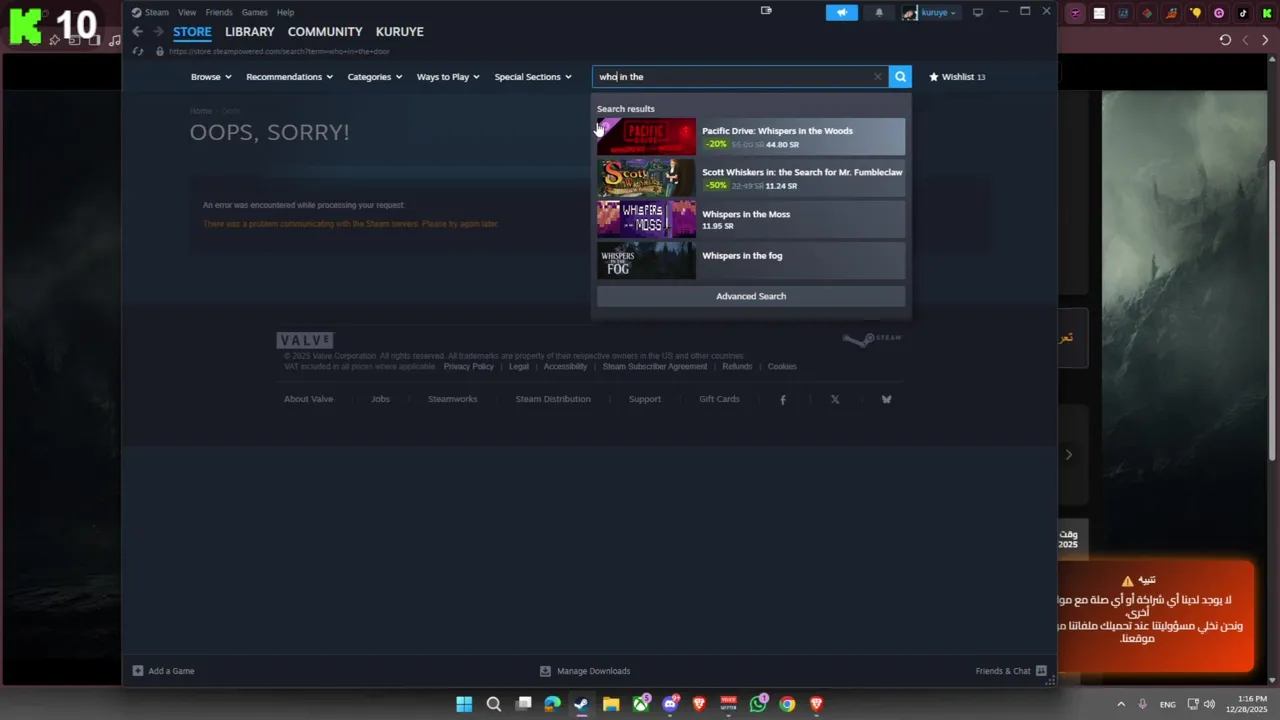Select Whispers in the fog result

(751, 260)
